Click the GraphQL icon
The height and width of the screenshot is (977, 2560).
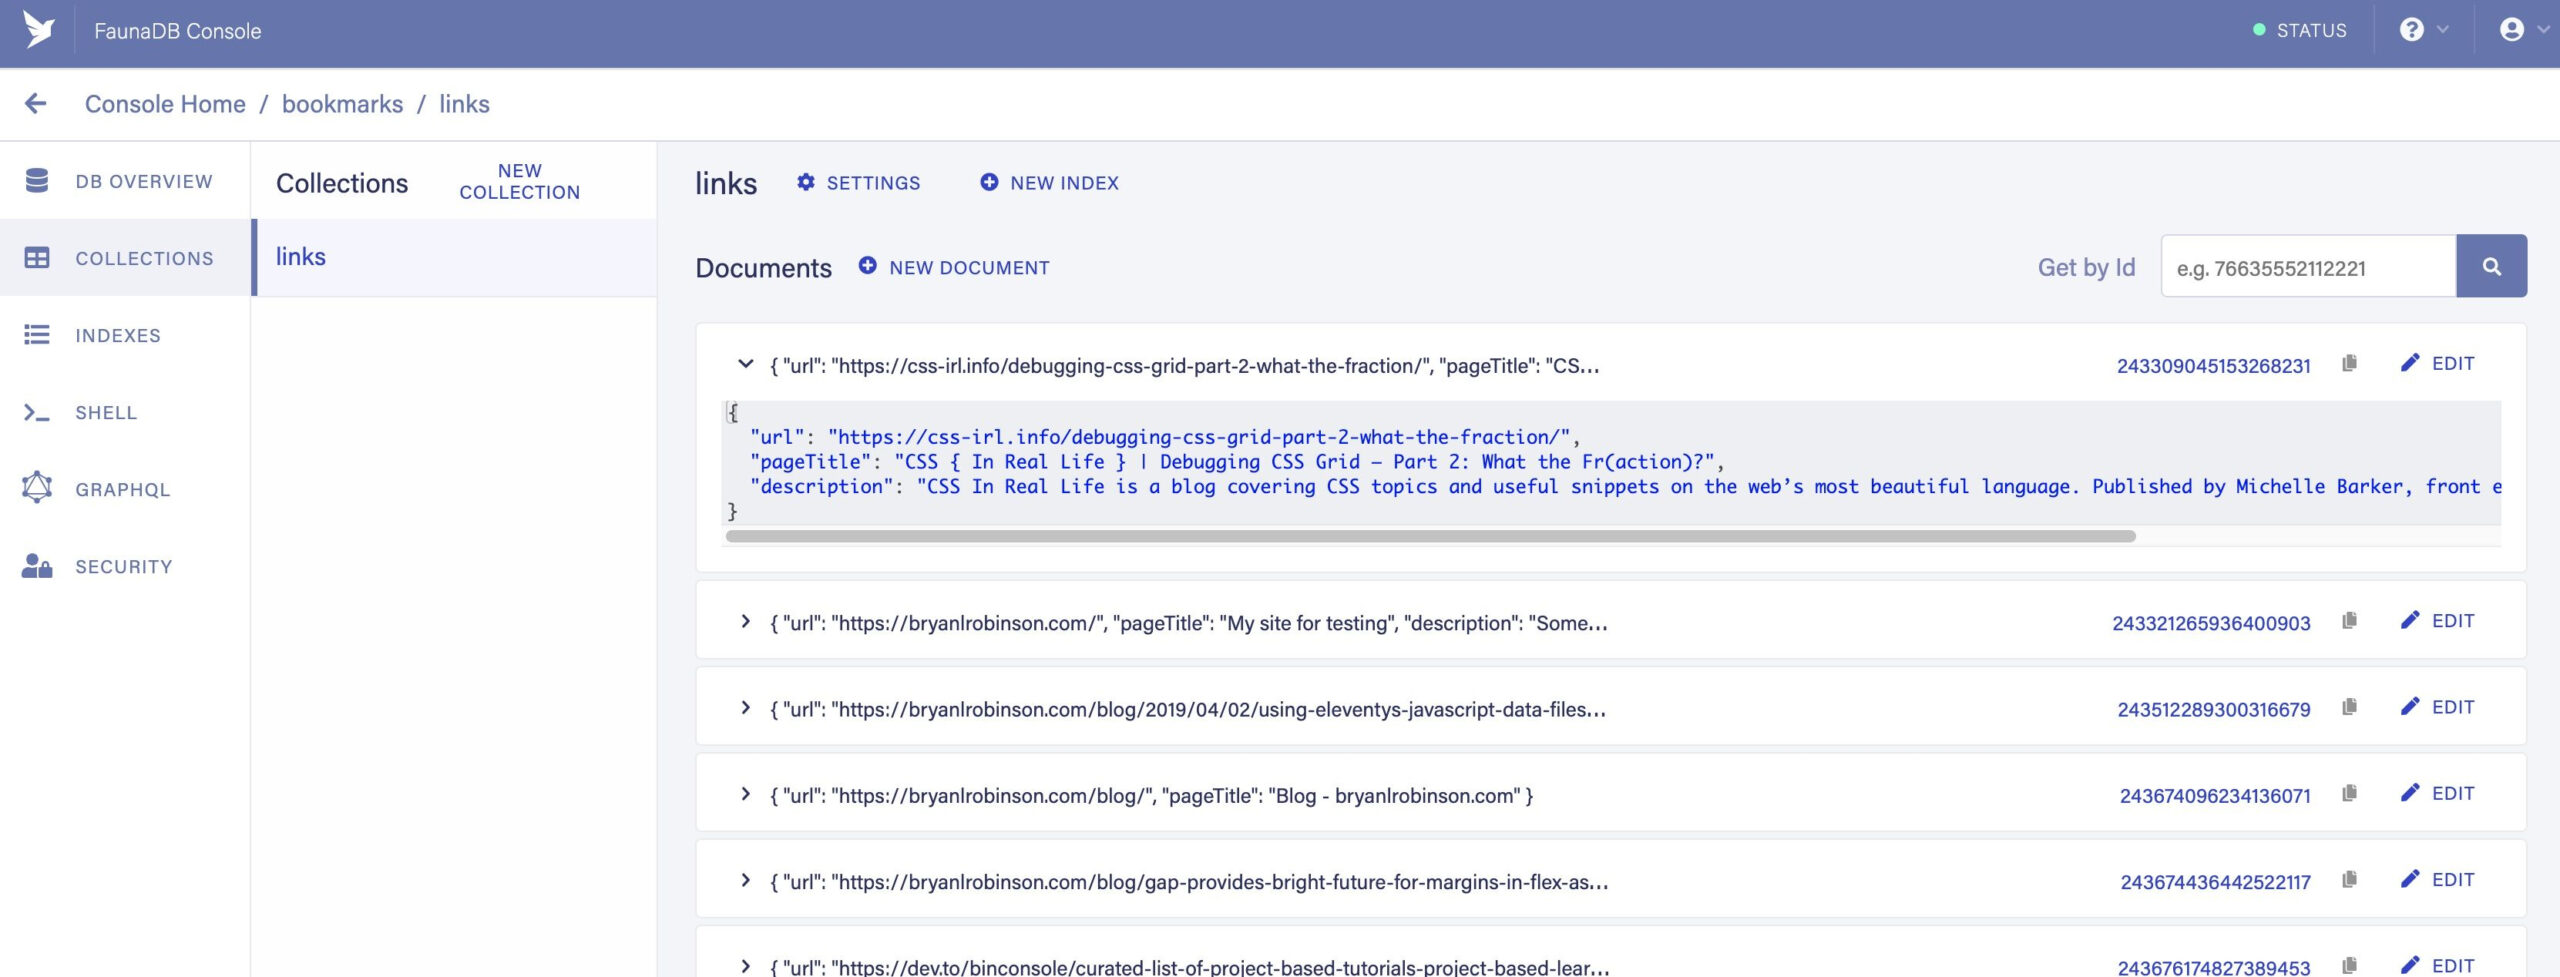tap(37, 488)
